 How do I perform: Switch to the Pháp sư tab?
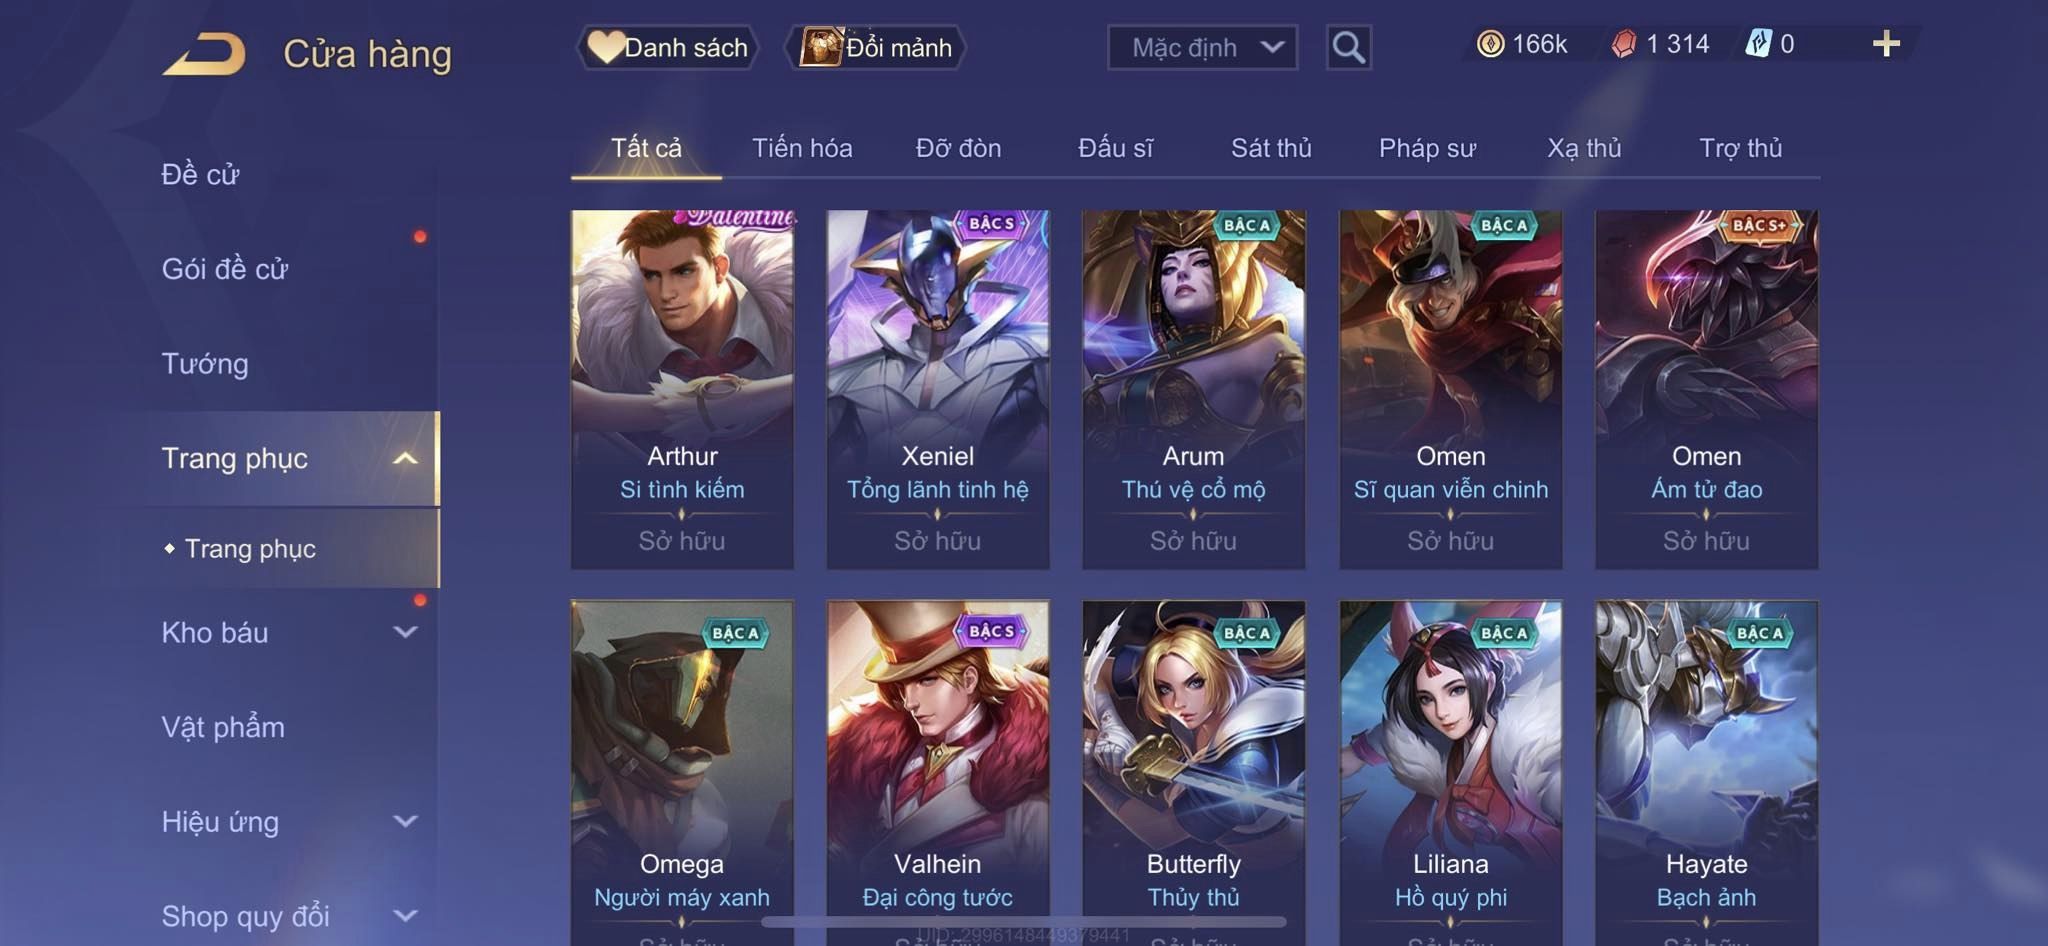(x=1427, y=148)
